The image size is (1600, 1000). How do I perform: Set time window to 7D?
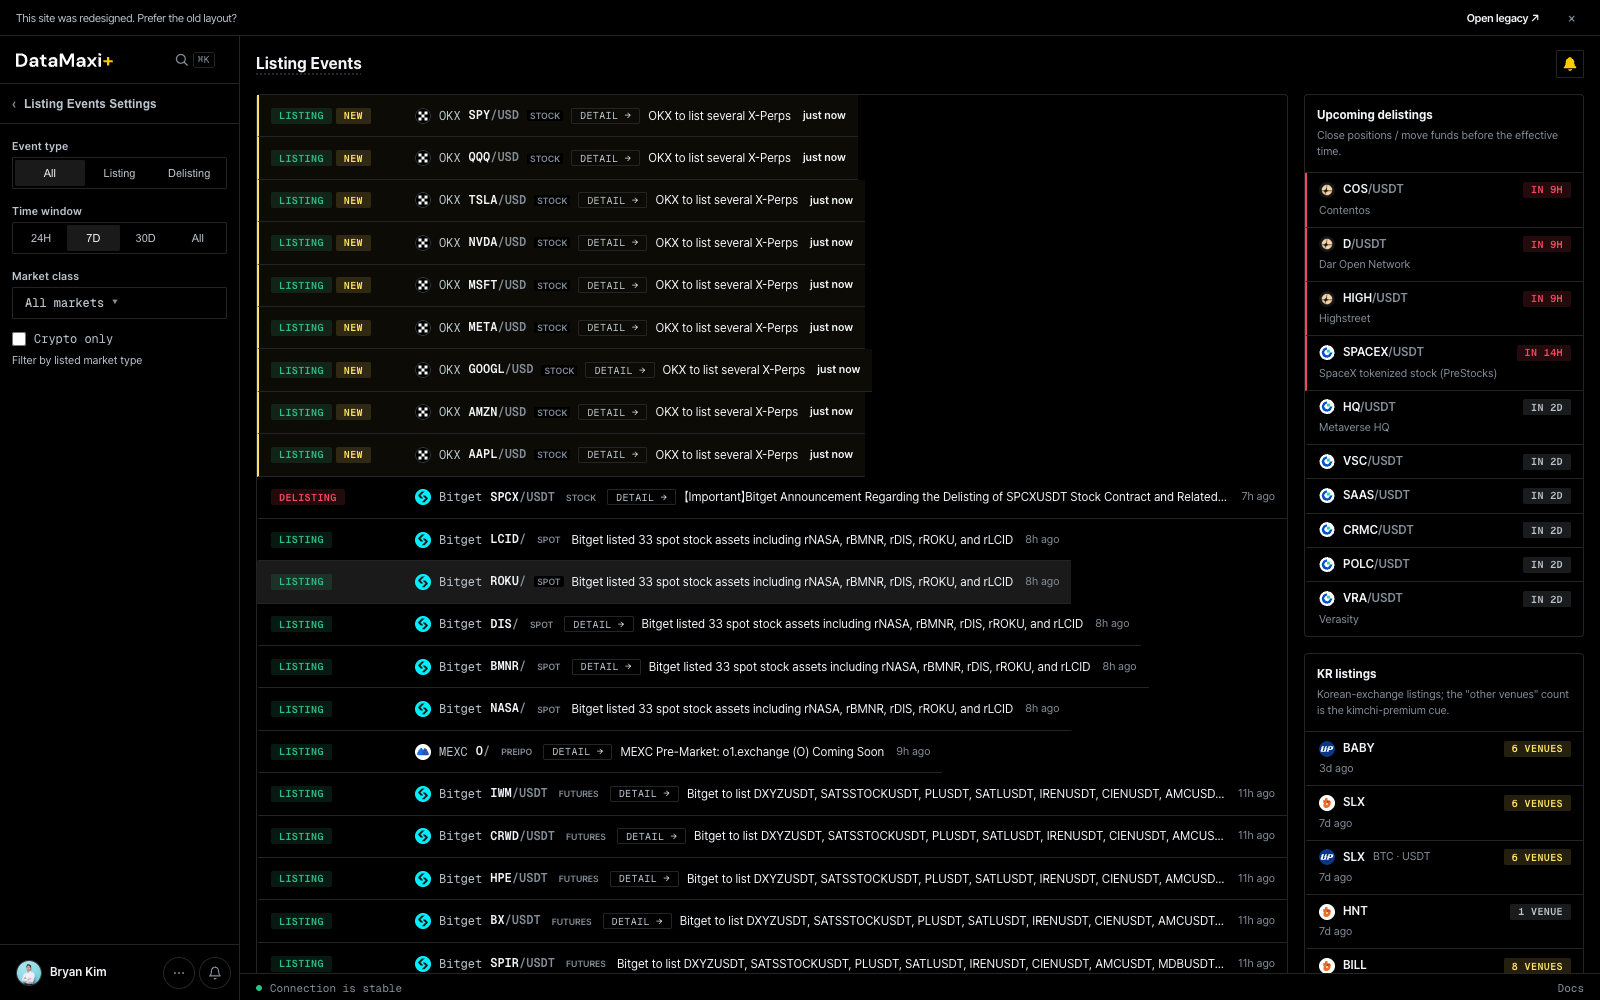pos(93,238)
